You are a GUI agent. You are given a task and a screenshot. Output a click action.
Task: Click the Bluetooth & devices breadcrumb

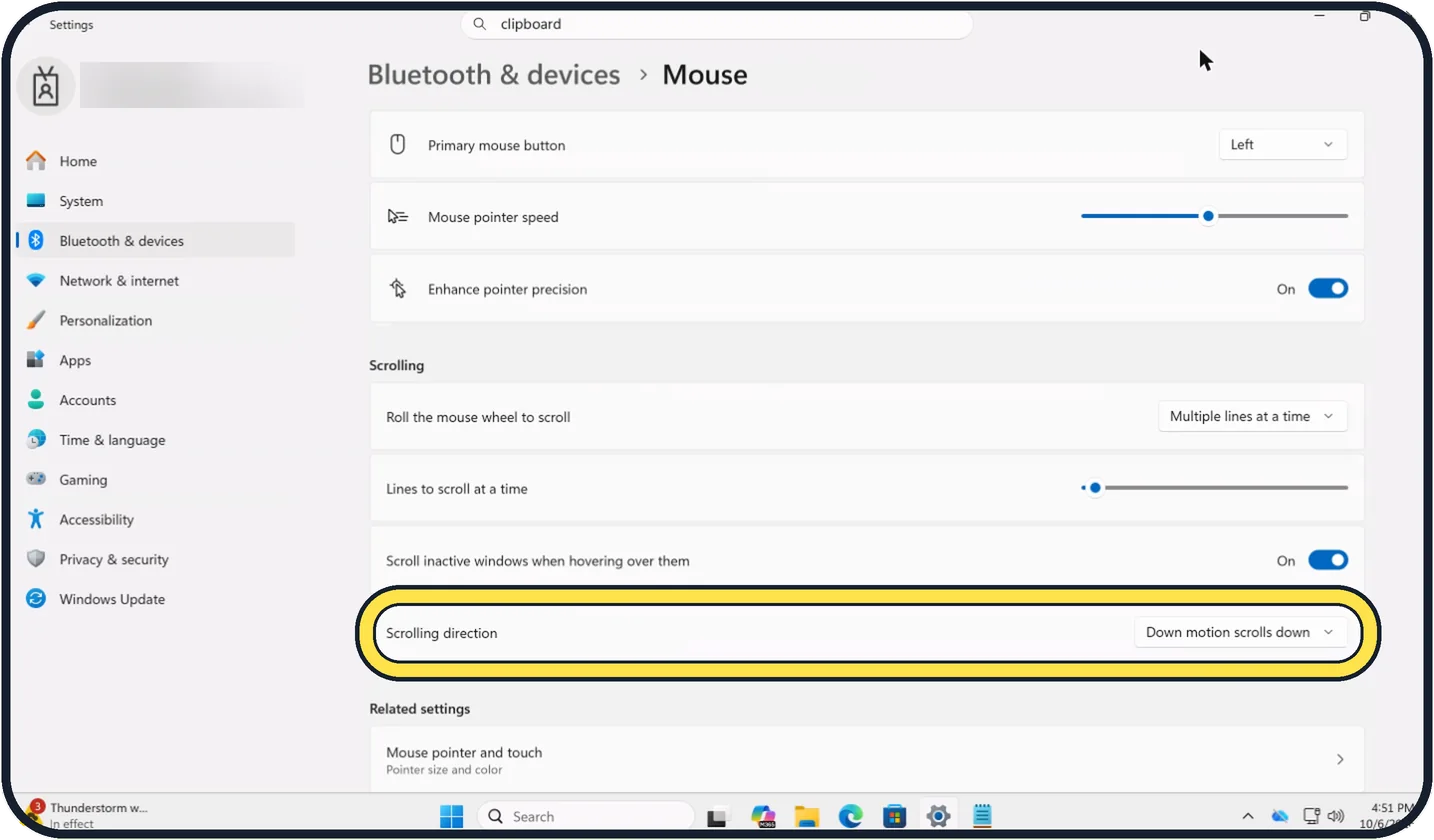pos(494,75)
